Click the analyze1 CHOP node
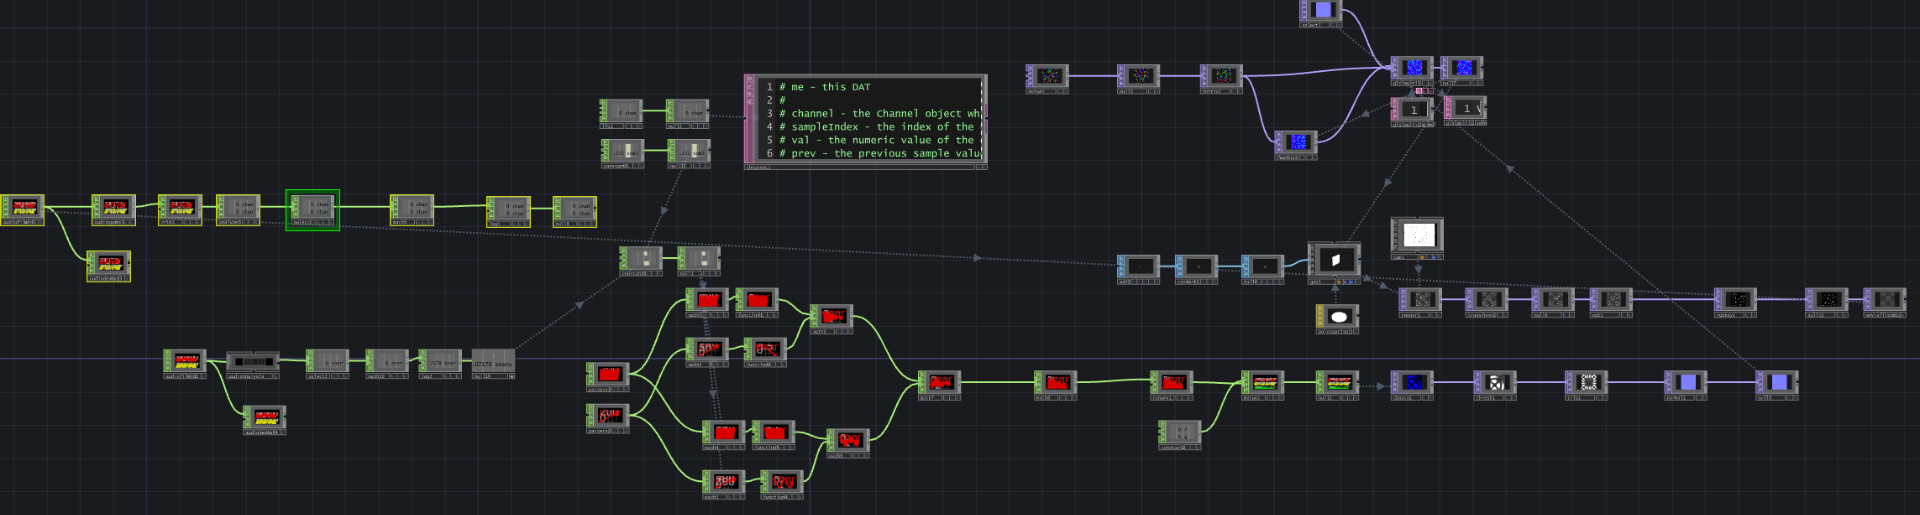 pos(238,210)
